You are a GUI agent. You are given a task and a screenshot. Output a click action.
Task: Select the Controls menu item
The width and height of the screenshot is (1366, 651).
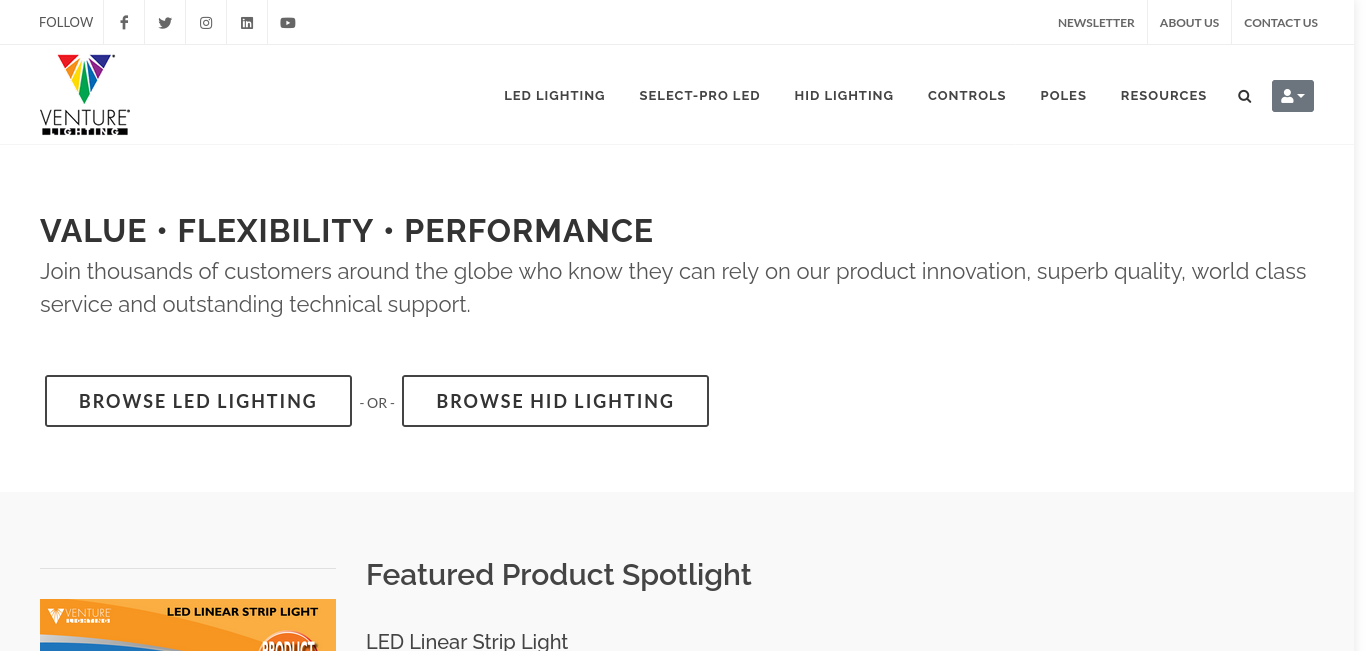click(x=967, y=96)
